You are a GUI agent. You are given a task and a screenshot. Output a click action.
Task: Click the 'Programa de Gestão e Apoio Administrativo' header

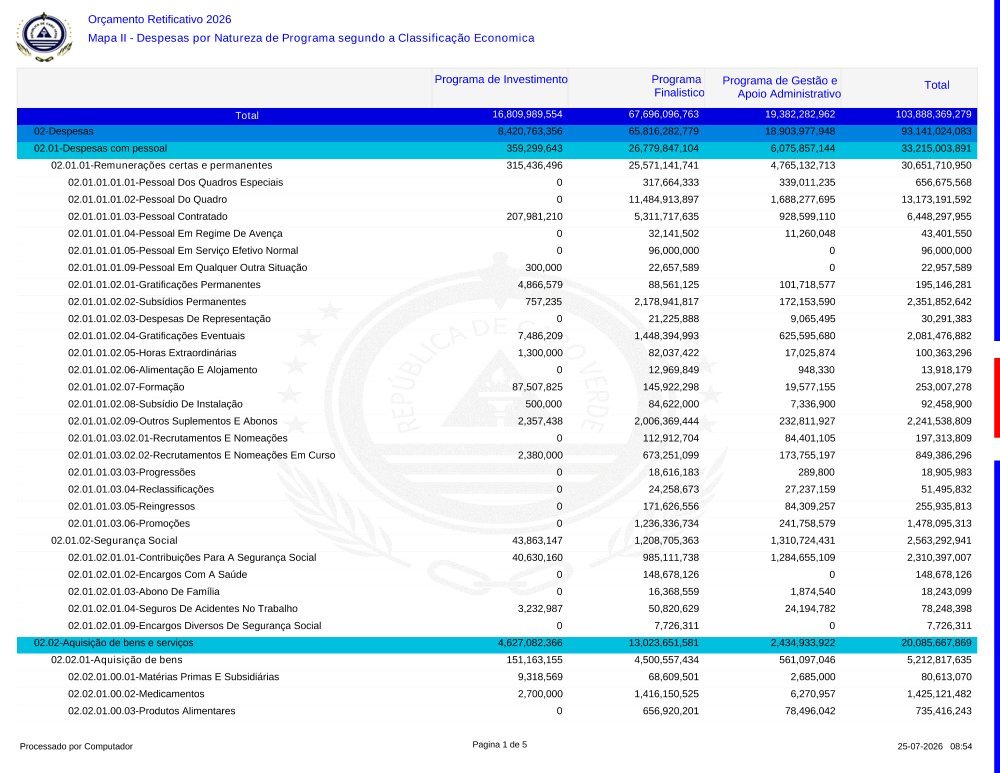tap(781, 87)
